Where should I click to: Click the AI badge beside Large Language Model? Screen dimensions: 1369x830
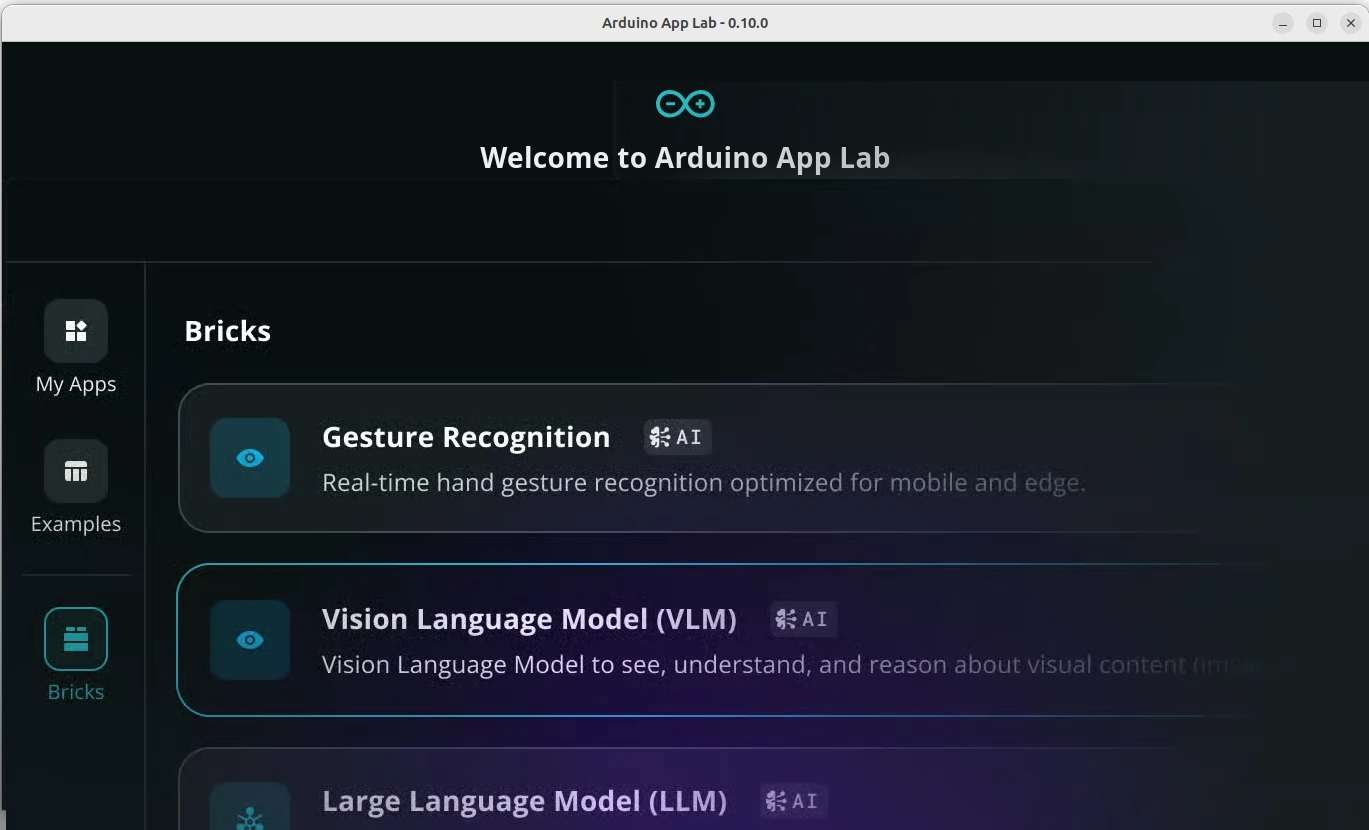tap(794, 801)
